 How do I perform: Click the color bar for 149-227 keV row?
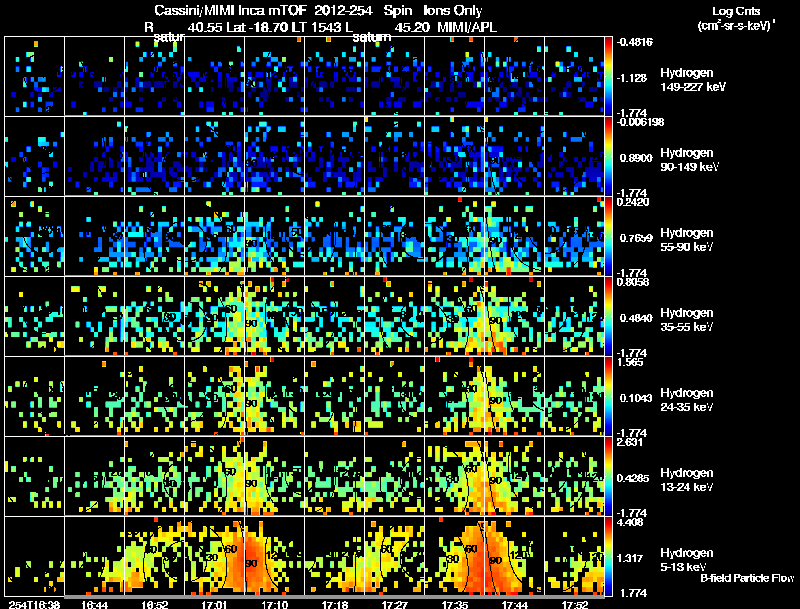tap(608, 76)
